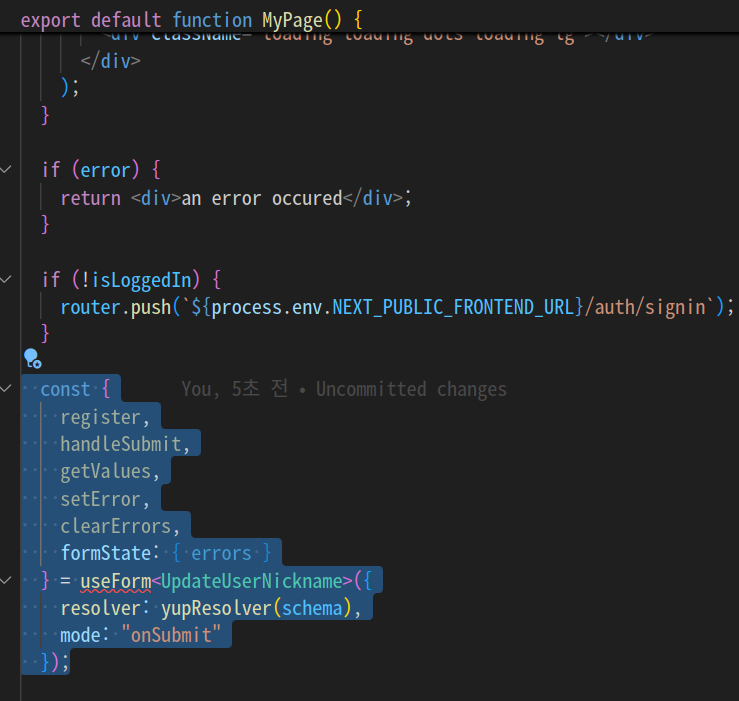This screenshot has height=701, width=739.
Task: Click the formState property name
Action: click(106, 553)
